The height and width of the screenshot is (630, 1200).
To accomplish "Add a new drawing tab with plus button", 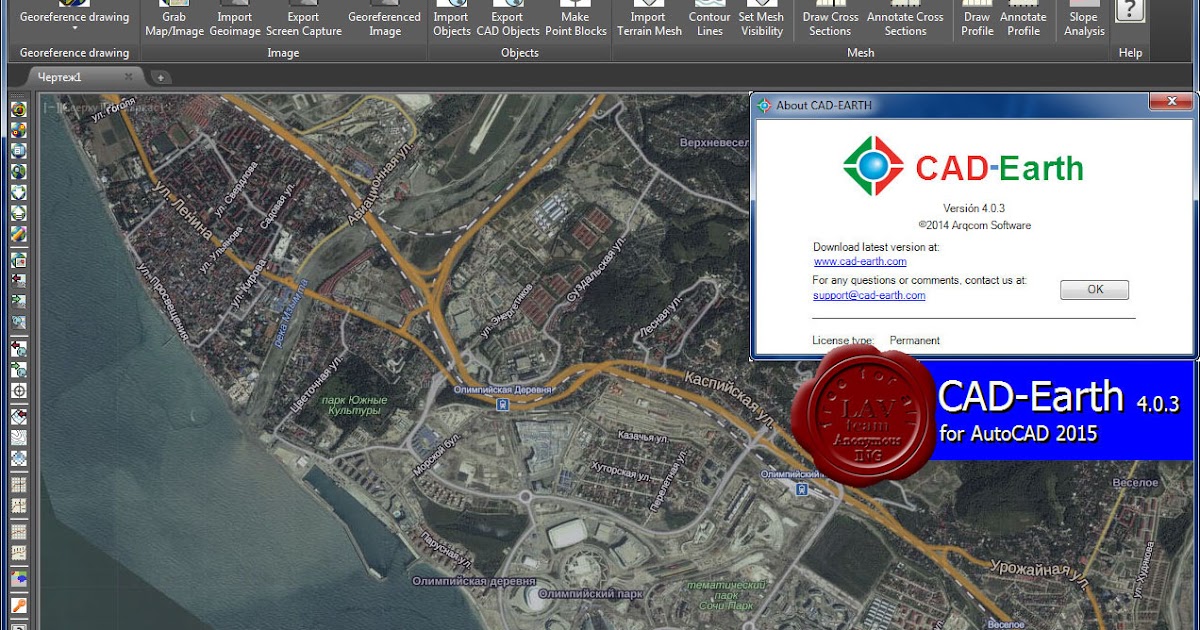I will tap(161, 77).
